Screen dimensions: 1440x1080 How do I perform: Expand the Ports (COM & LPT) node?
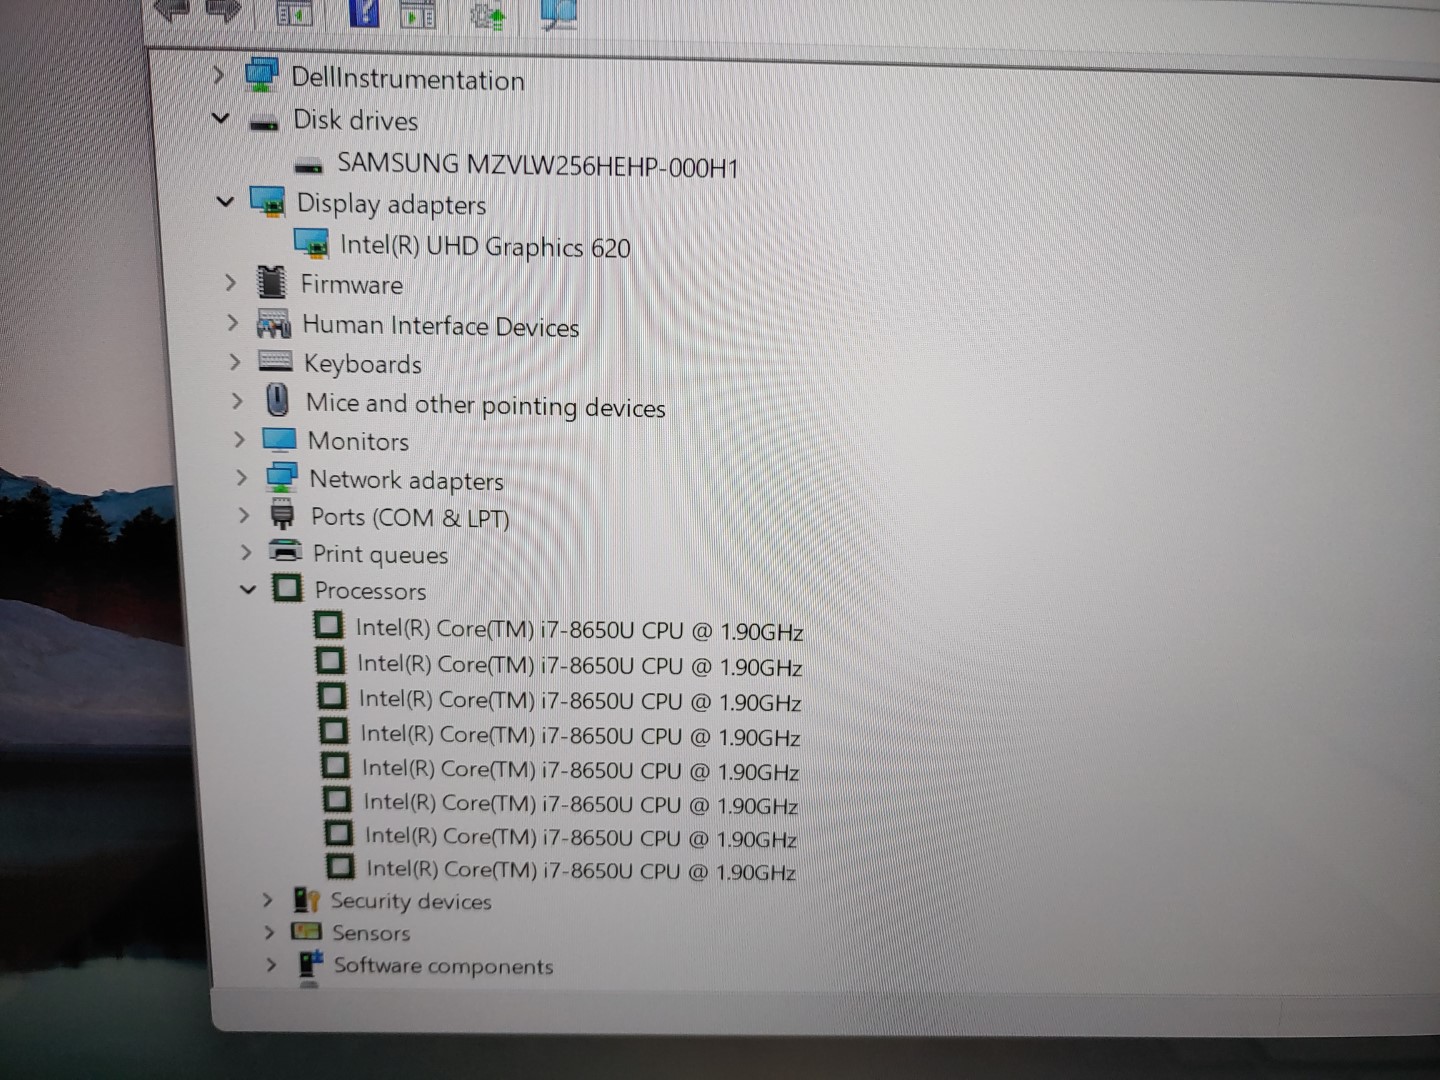[243, 515]
